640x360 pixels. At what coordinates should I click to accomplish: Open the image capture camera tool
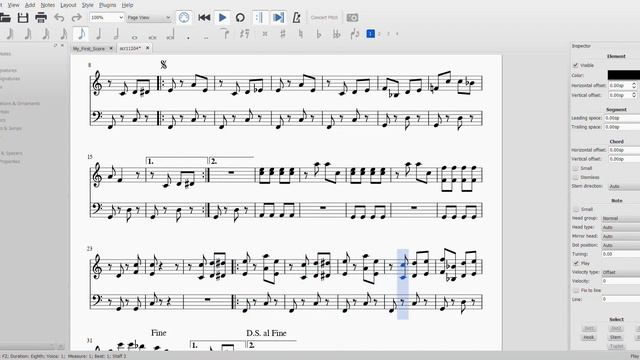click(352, 18)
